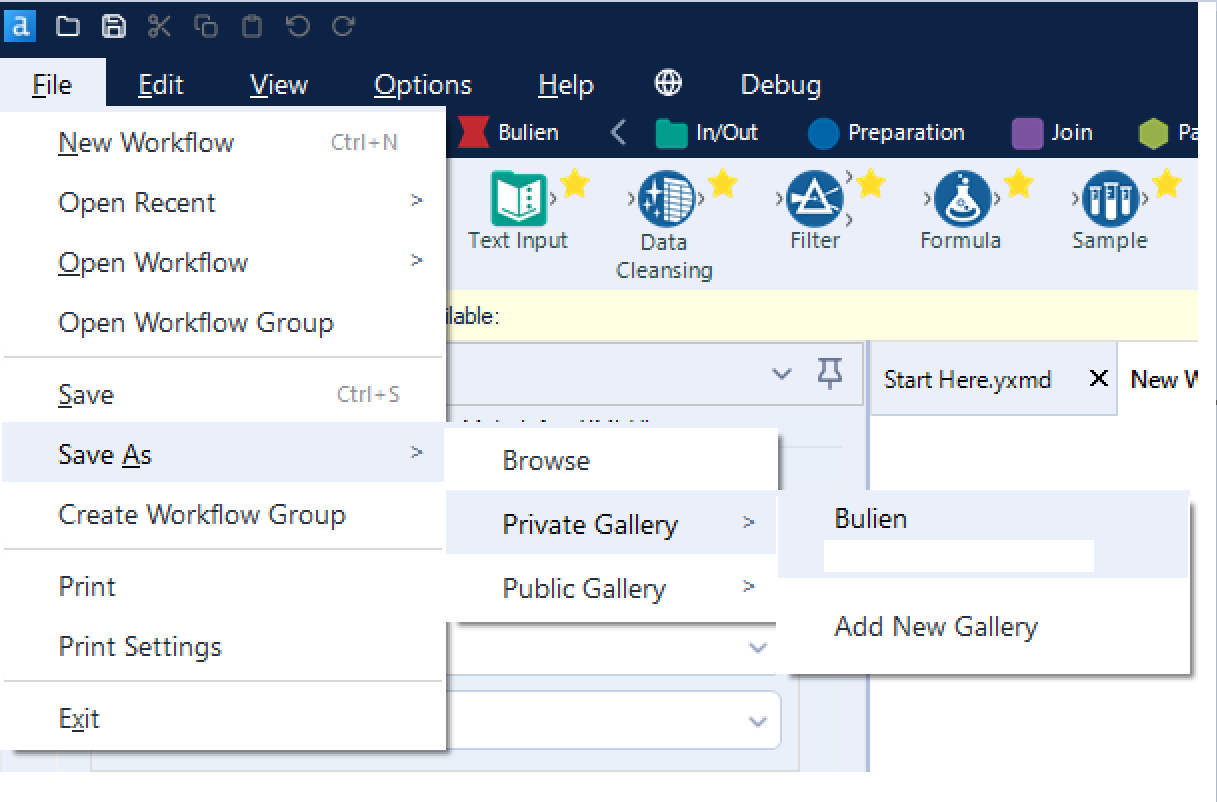This screenshot has height=802, width=1217.
Task: Click the gallery name input field under Bulien
Action: (x=958, y=556)
